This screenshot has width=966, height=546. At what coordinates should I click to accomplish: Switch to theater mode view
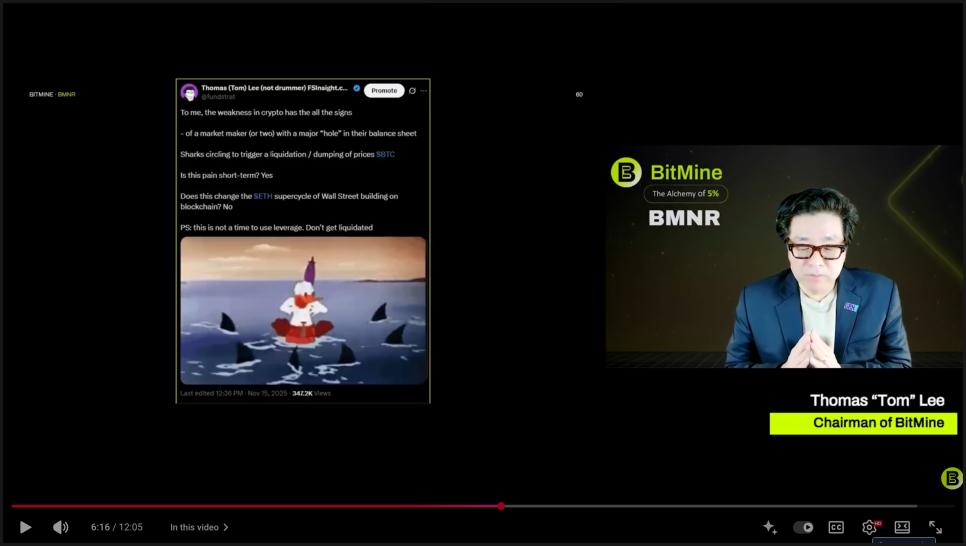pos(902,527)
